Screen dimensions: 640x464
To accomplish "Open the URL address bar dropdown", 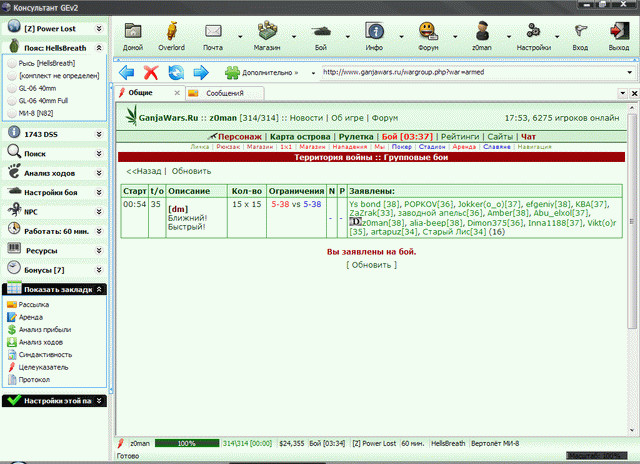I will click(630, 73).
